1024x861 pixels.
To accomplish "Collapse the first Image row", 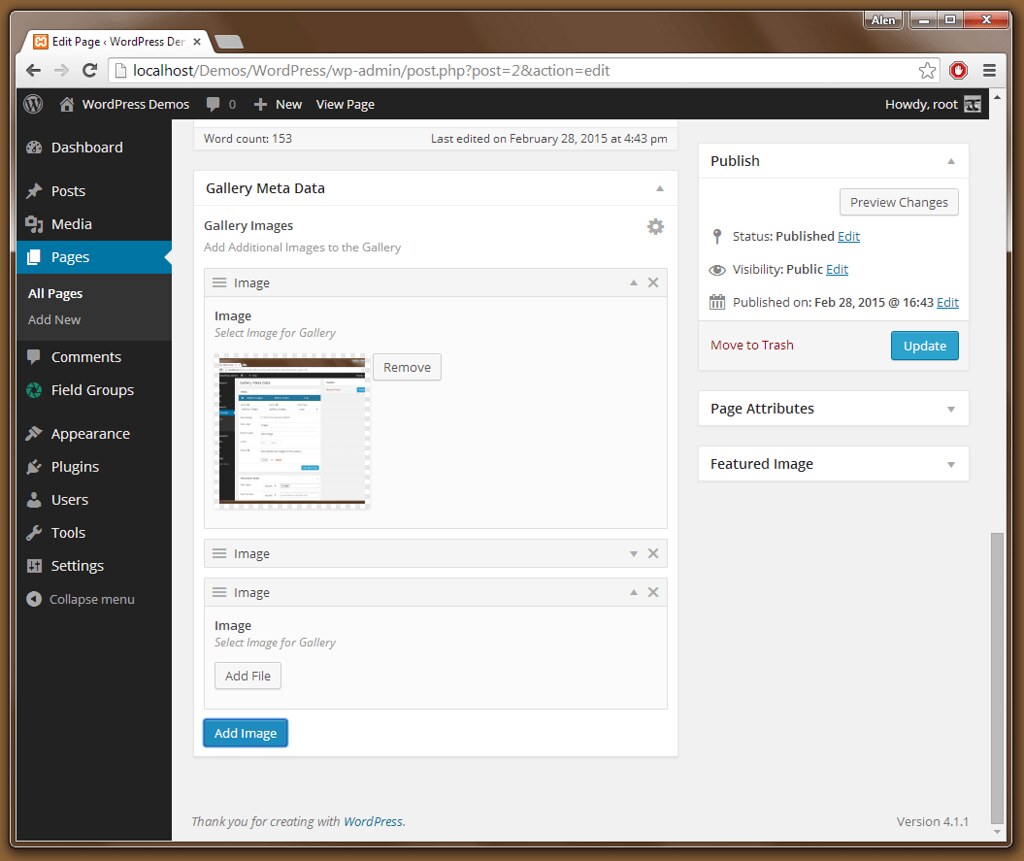I will 633,283.
